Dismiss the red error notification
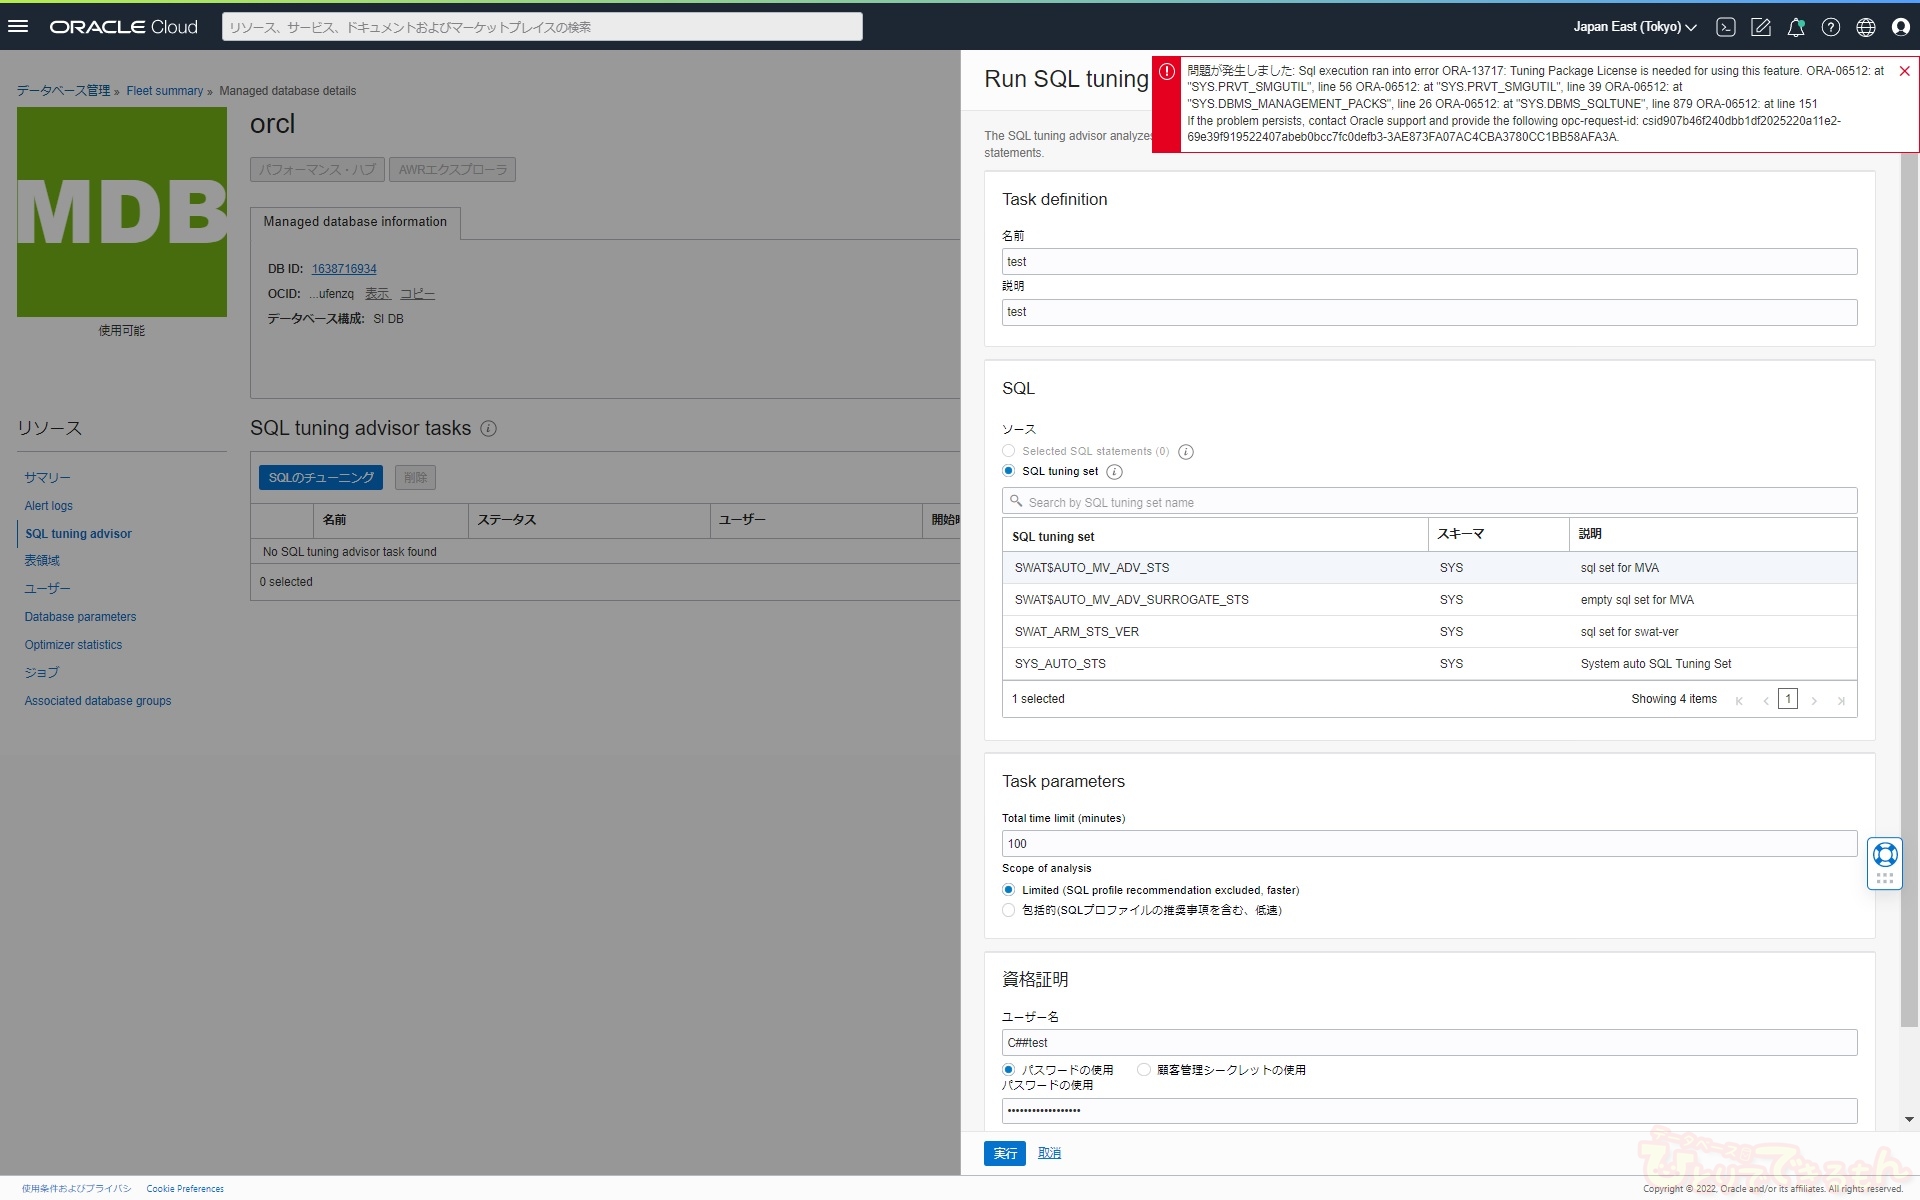 [1904, 71]
